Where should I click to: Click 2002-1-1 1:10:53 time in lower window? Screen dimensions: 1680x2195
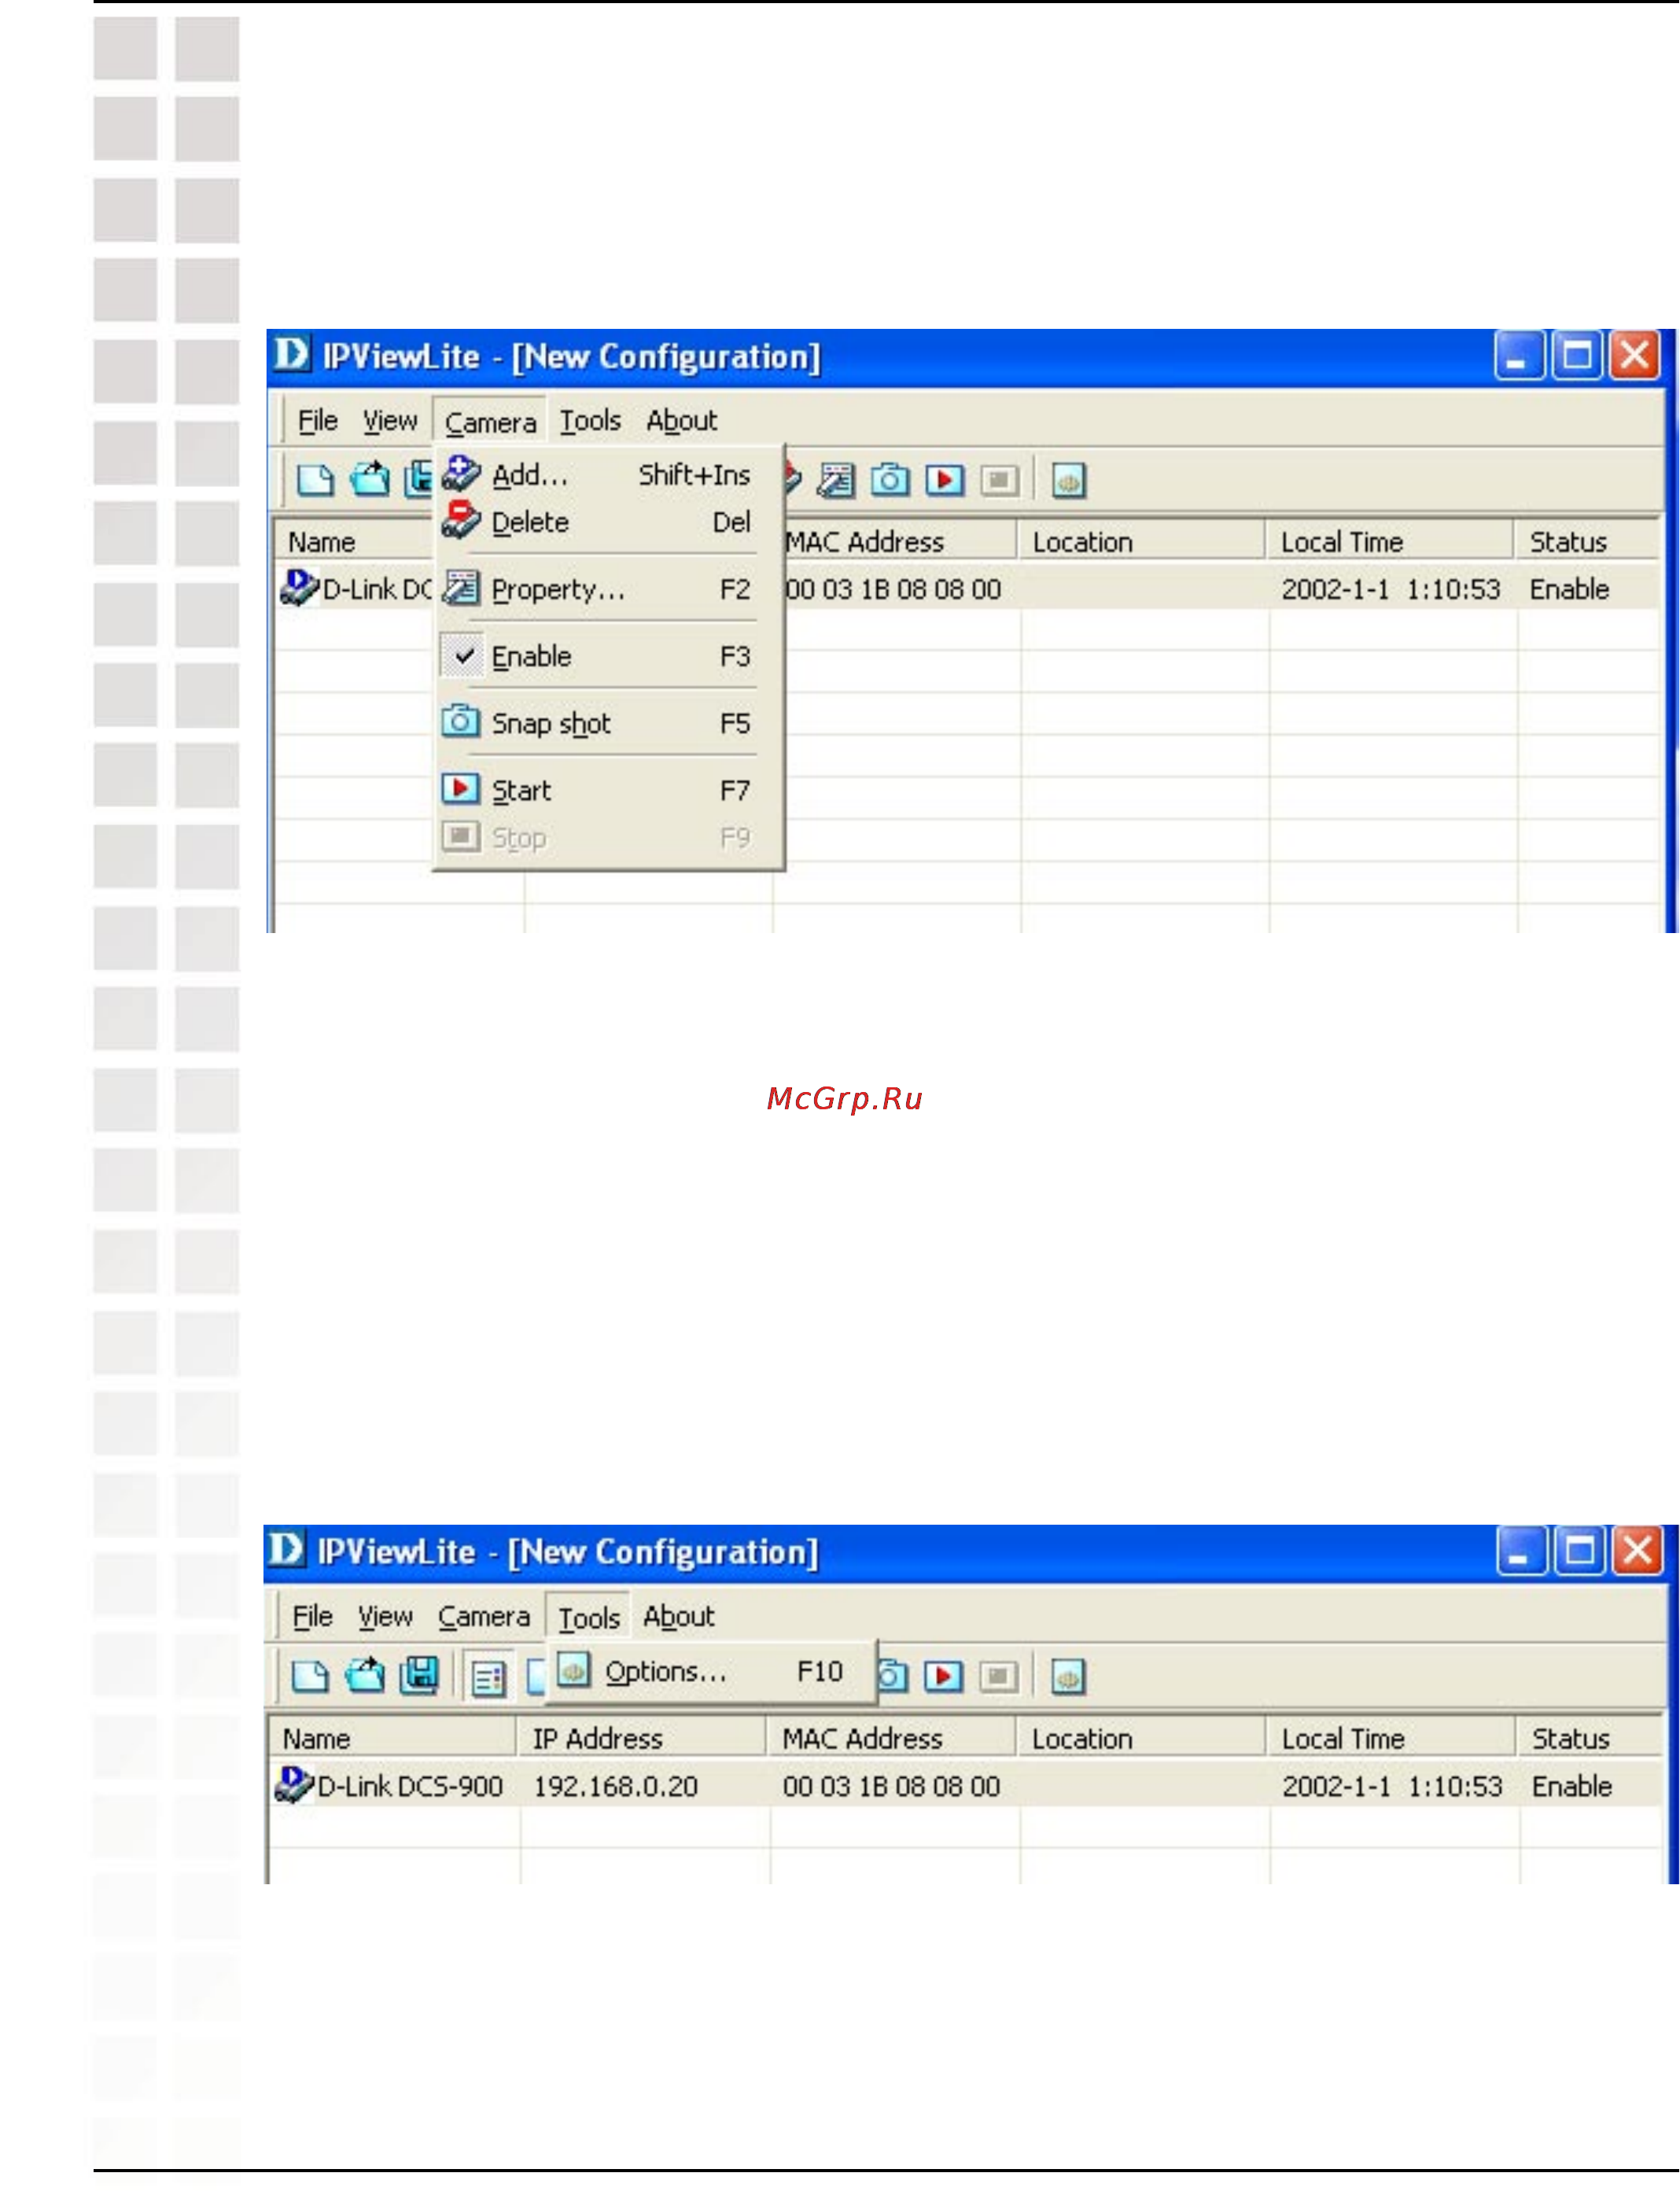[1392, 1786]
